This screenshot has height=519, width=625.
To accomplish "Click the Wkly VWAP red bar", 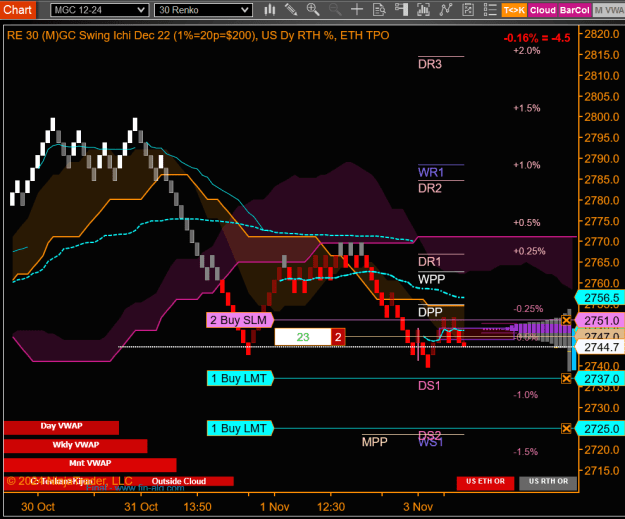I will 76,445.
